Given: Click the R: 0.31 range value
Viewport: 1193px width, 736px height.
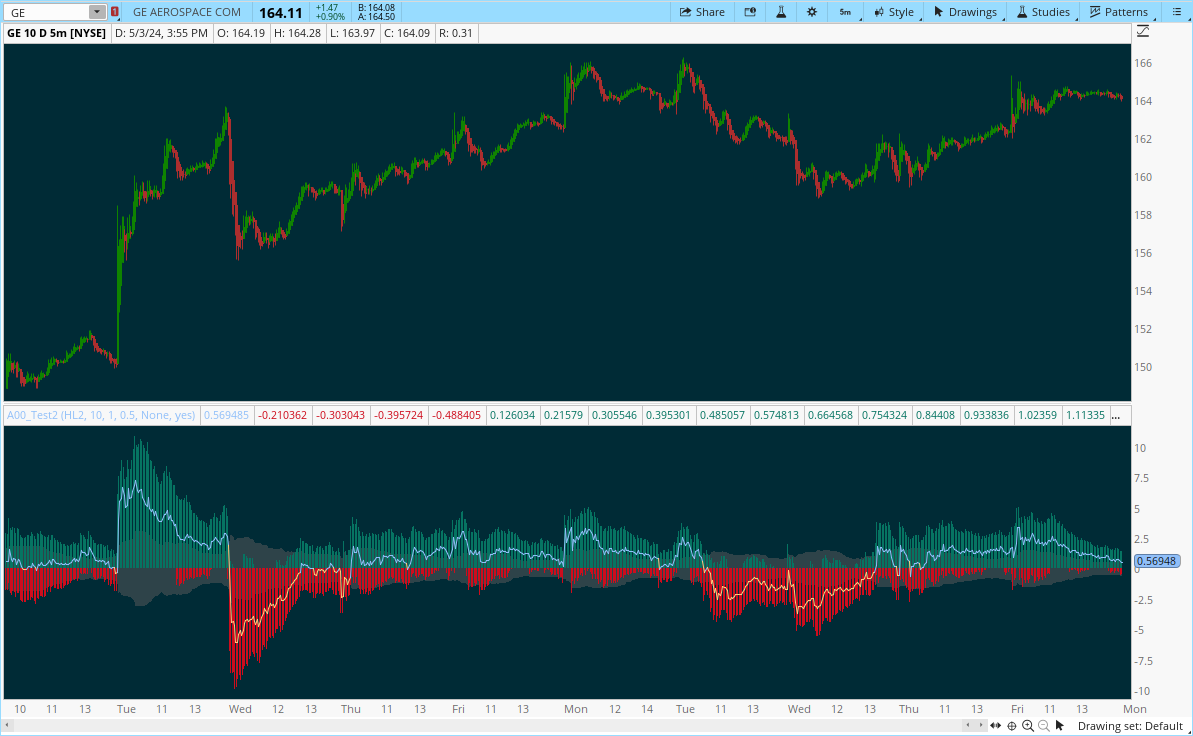Looking at the screenshot, I should pyautogui.click(x=456, y=33).
